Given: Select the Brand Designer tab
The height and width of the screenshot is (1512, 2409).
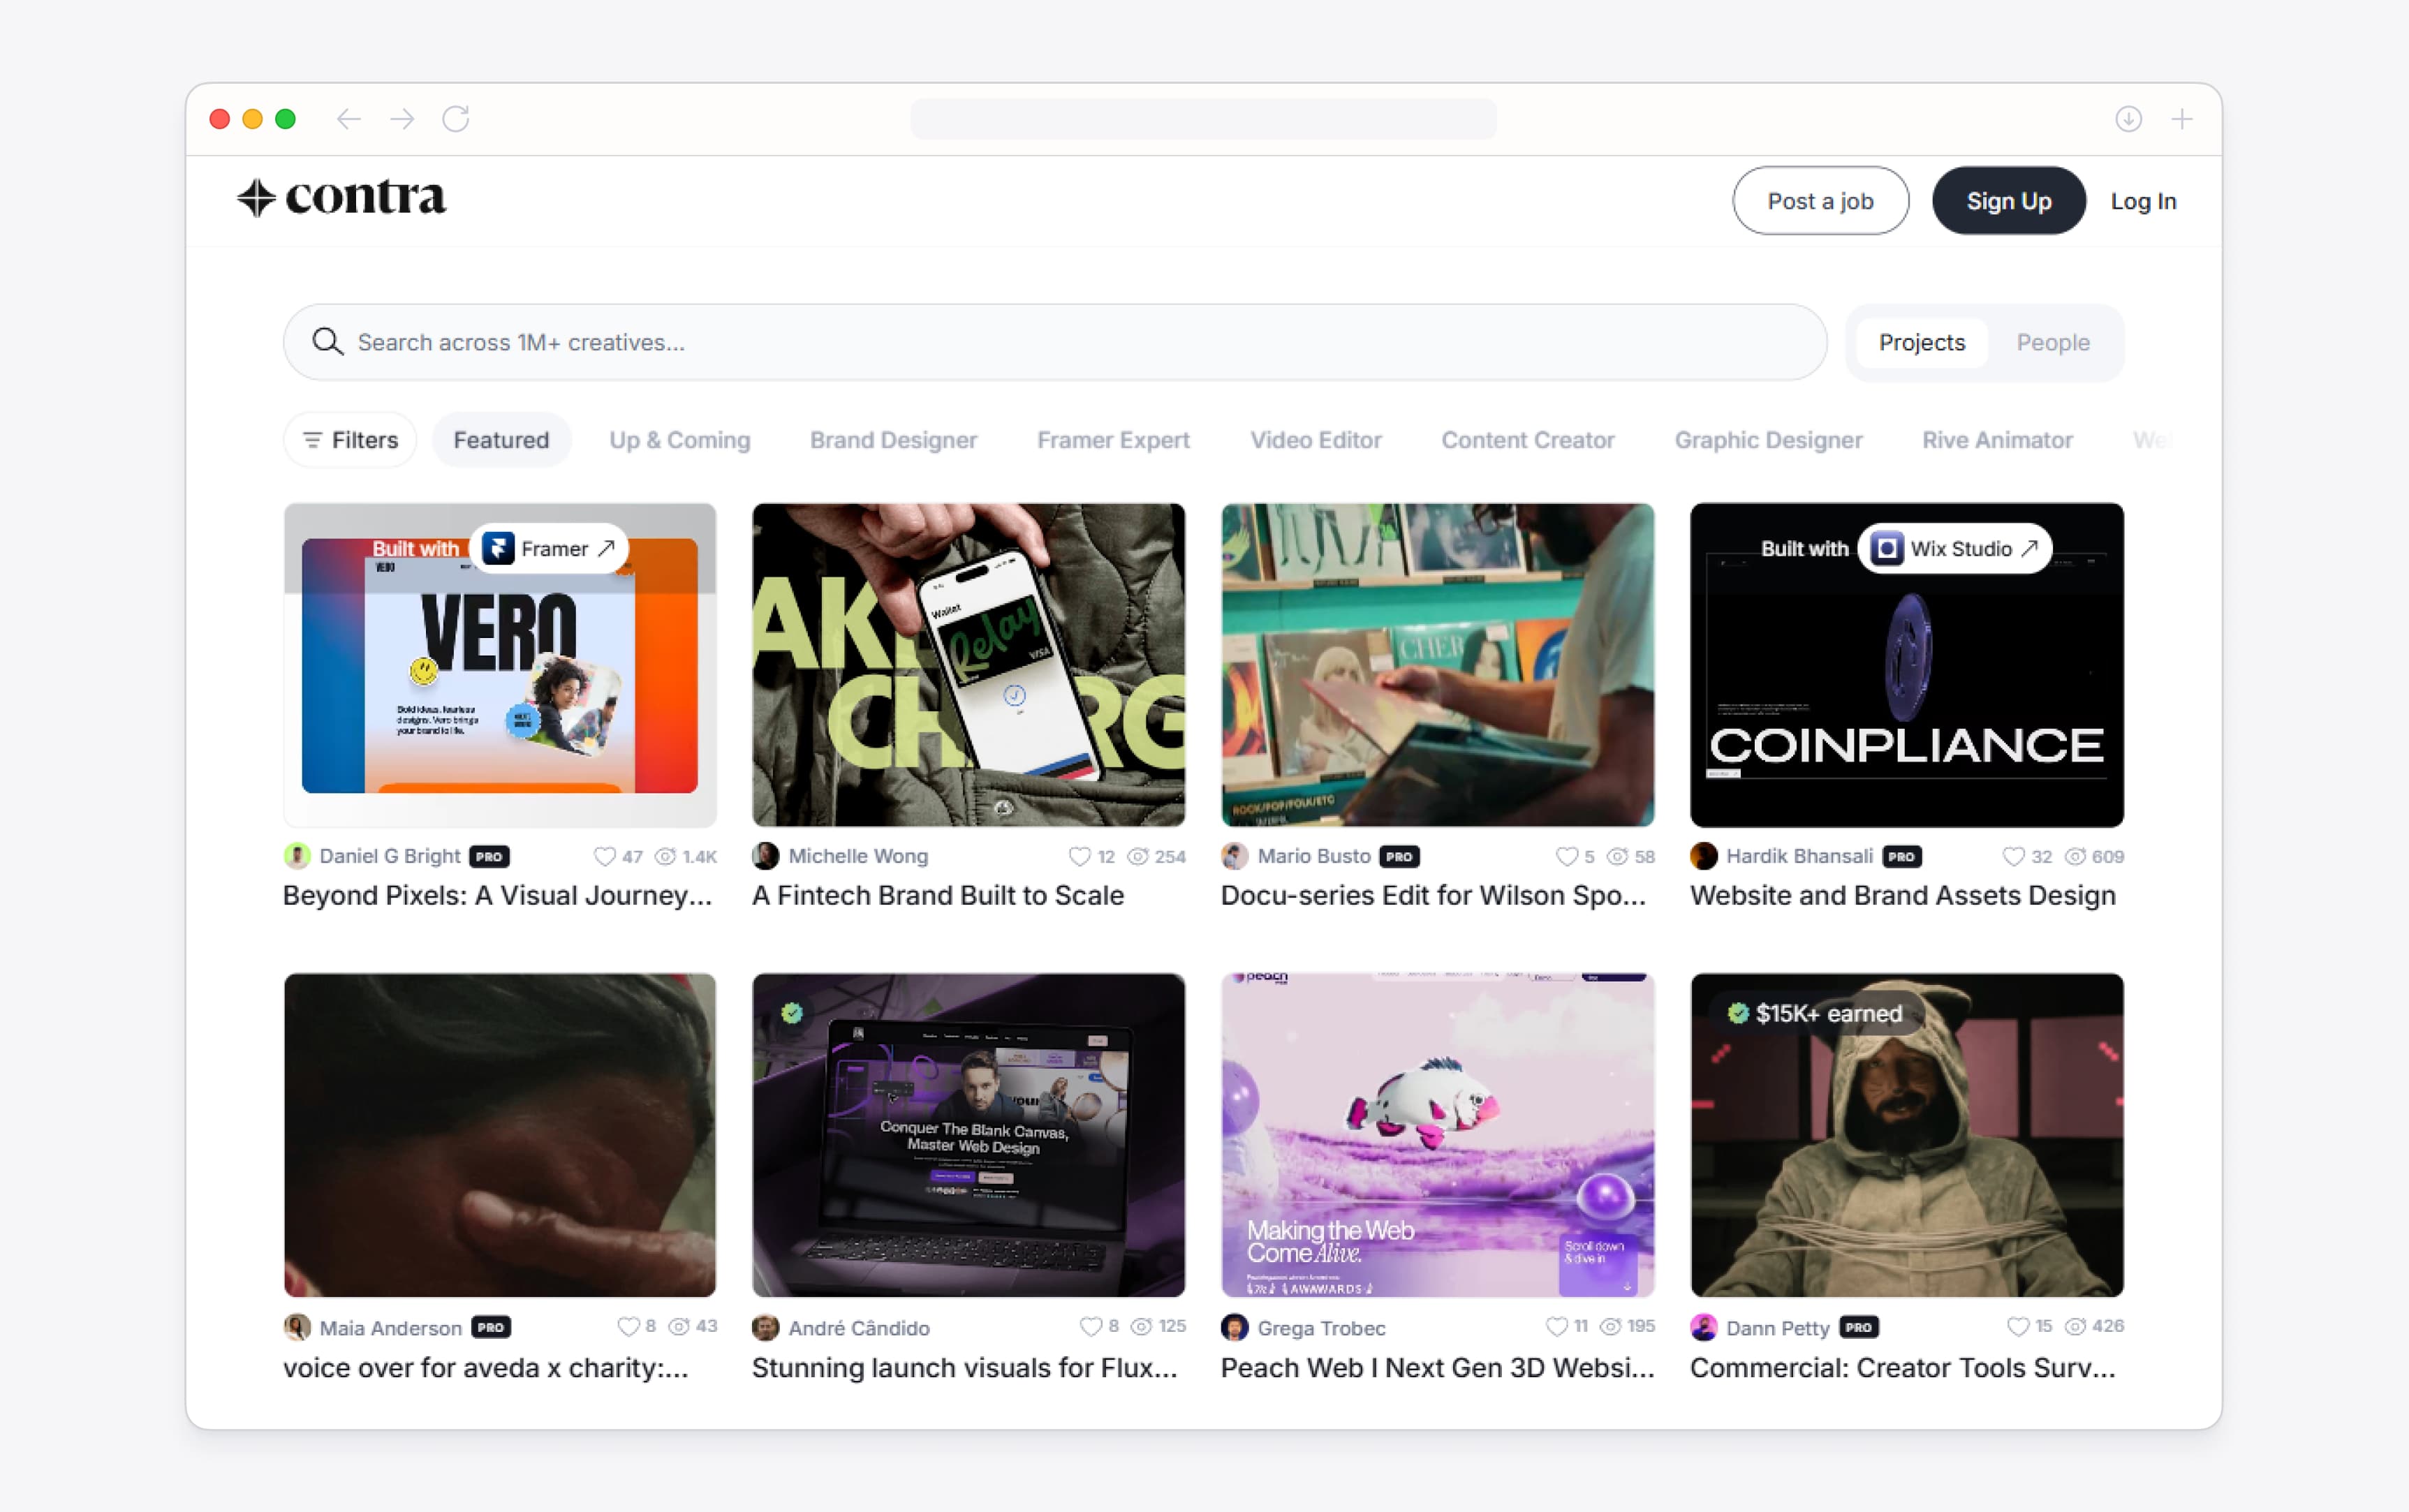Looking at the screenshot, I should [x=894, y=440].
